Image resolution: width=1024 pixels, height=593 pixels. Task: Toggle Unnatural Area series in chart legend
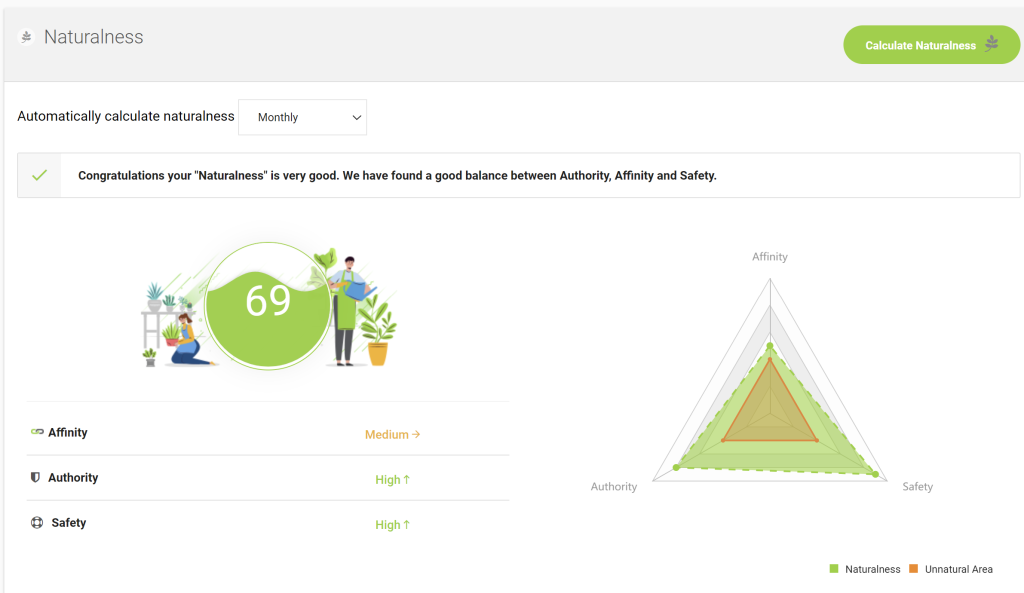coord(958,569)
